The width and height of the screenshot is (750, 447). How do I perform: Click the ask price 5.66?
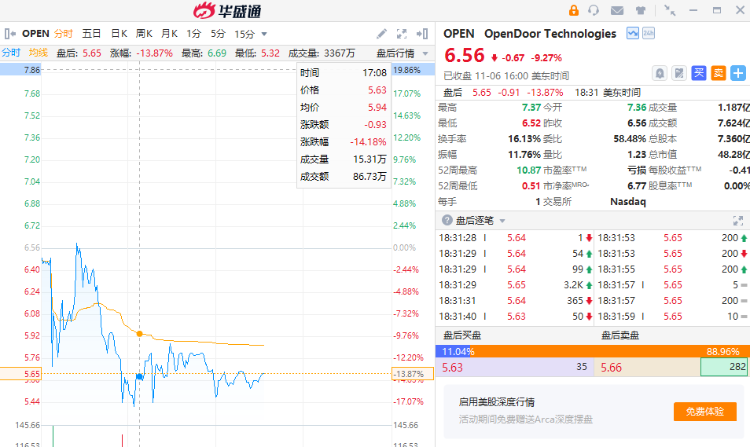point(611,367)
